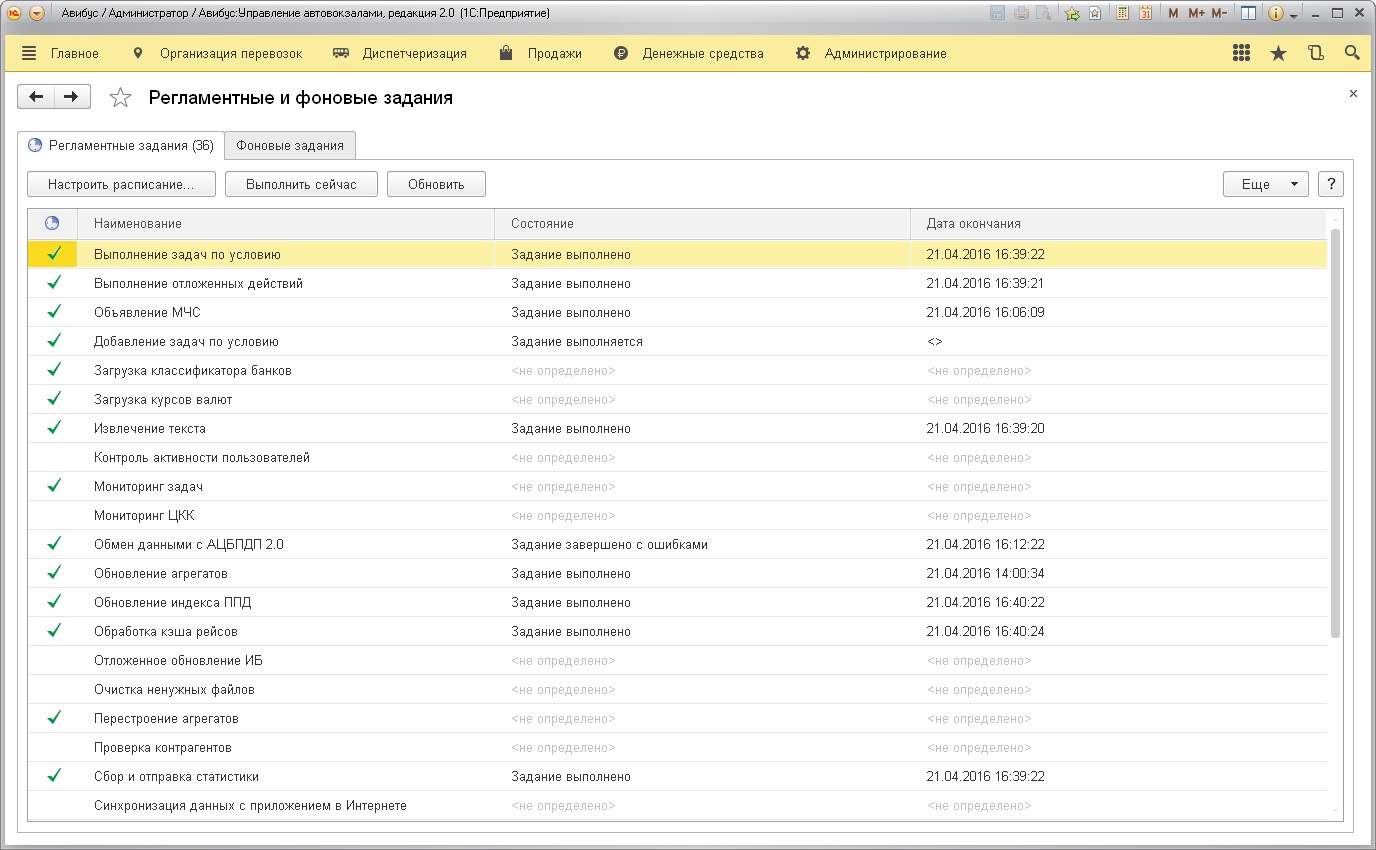Toggle the checkmark for Обработка кэша рейсов
Screen dimensions: 1376x850
coord(54,631)
